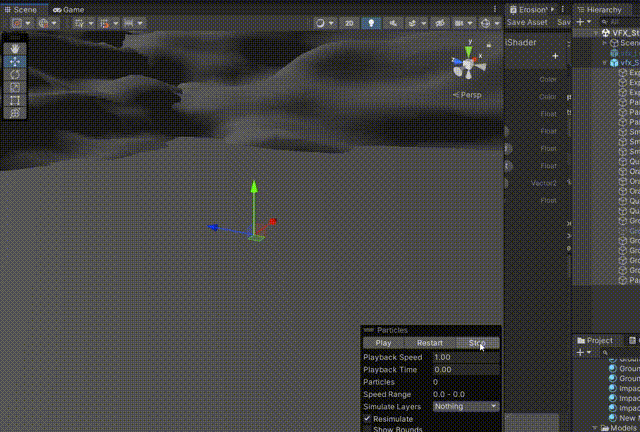Open Gizmos dropdown arrow
Viewport: 640px width, 432px height.
(x=496, y=23)
